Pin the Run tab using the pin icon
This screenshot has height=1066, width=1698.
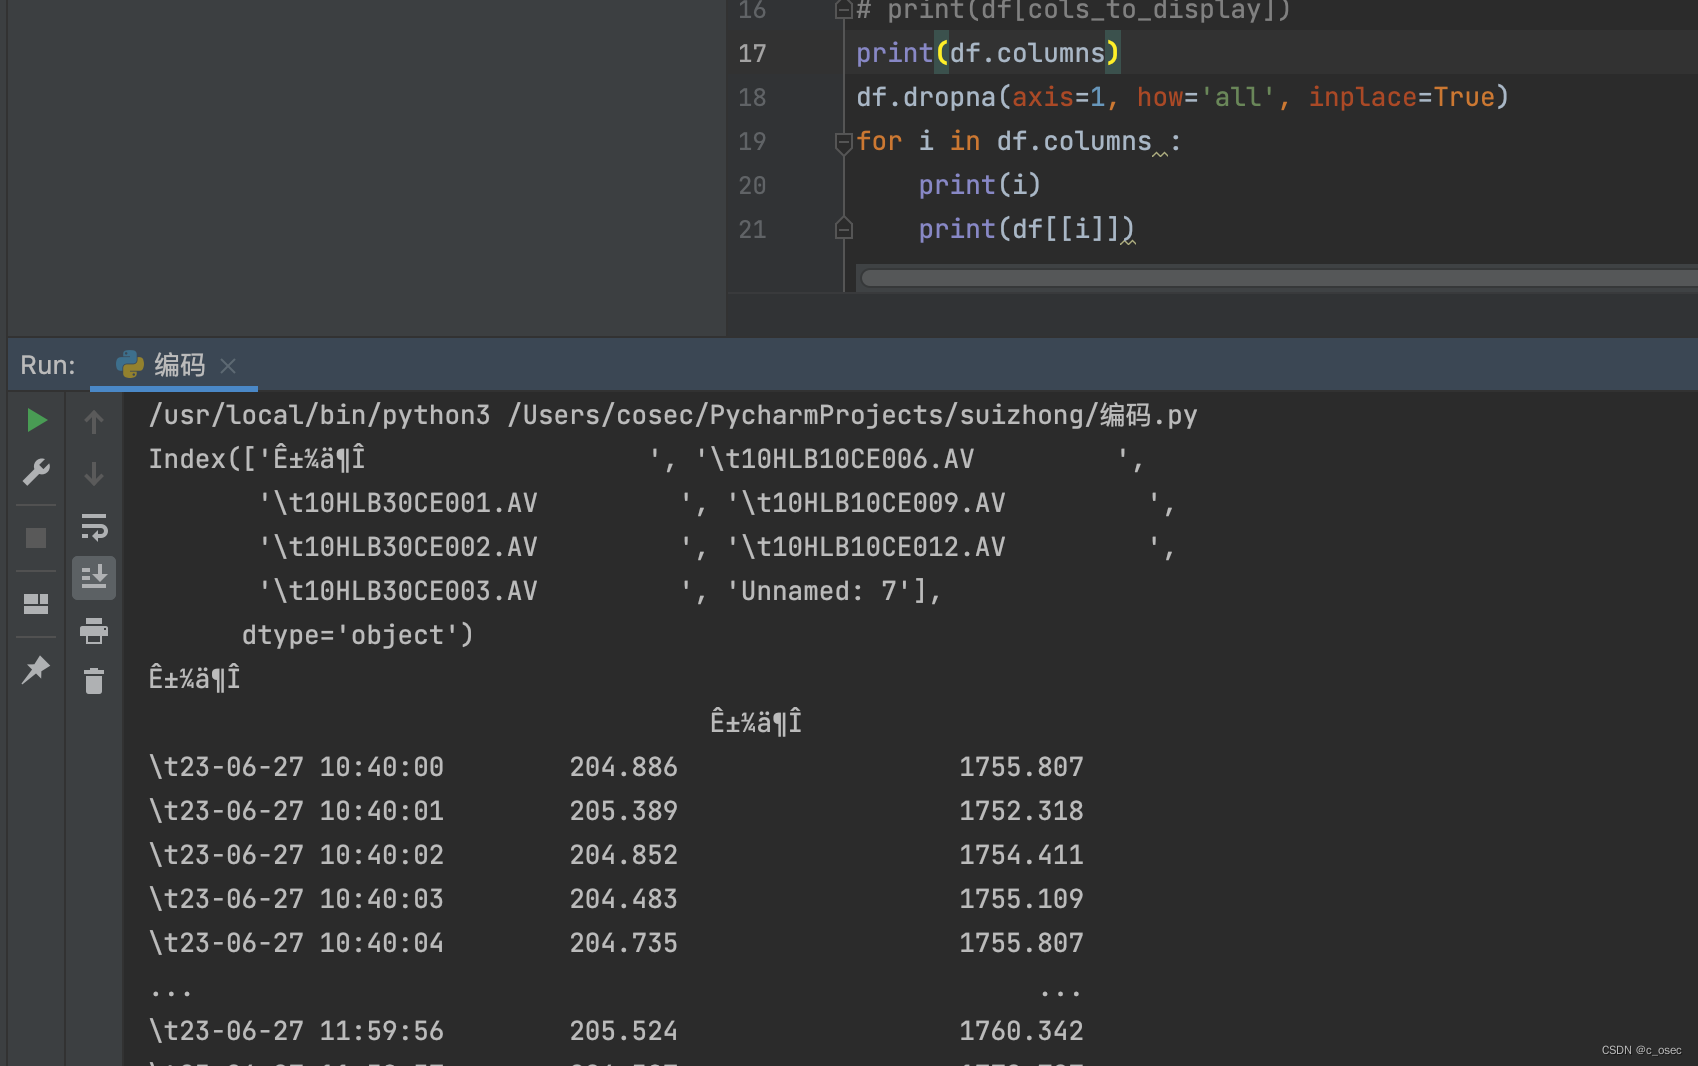click(x=36, y=670)
